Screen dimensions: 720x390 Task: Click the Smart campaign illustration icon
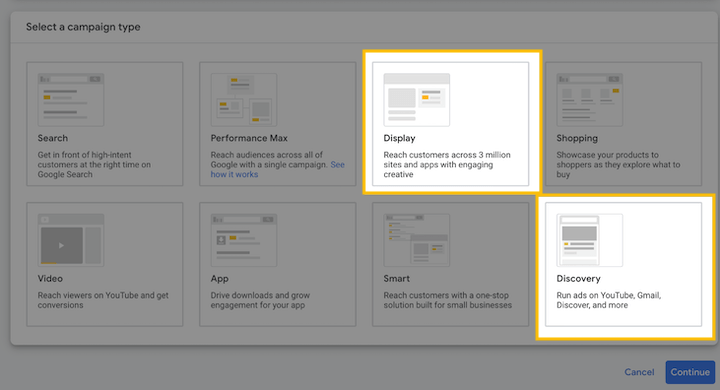(416, 240)
